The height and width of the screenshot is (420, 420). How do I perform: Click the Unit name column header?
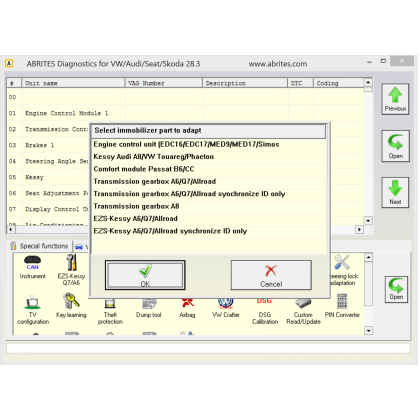(x=73, y=83)
